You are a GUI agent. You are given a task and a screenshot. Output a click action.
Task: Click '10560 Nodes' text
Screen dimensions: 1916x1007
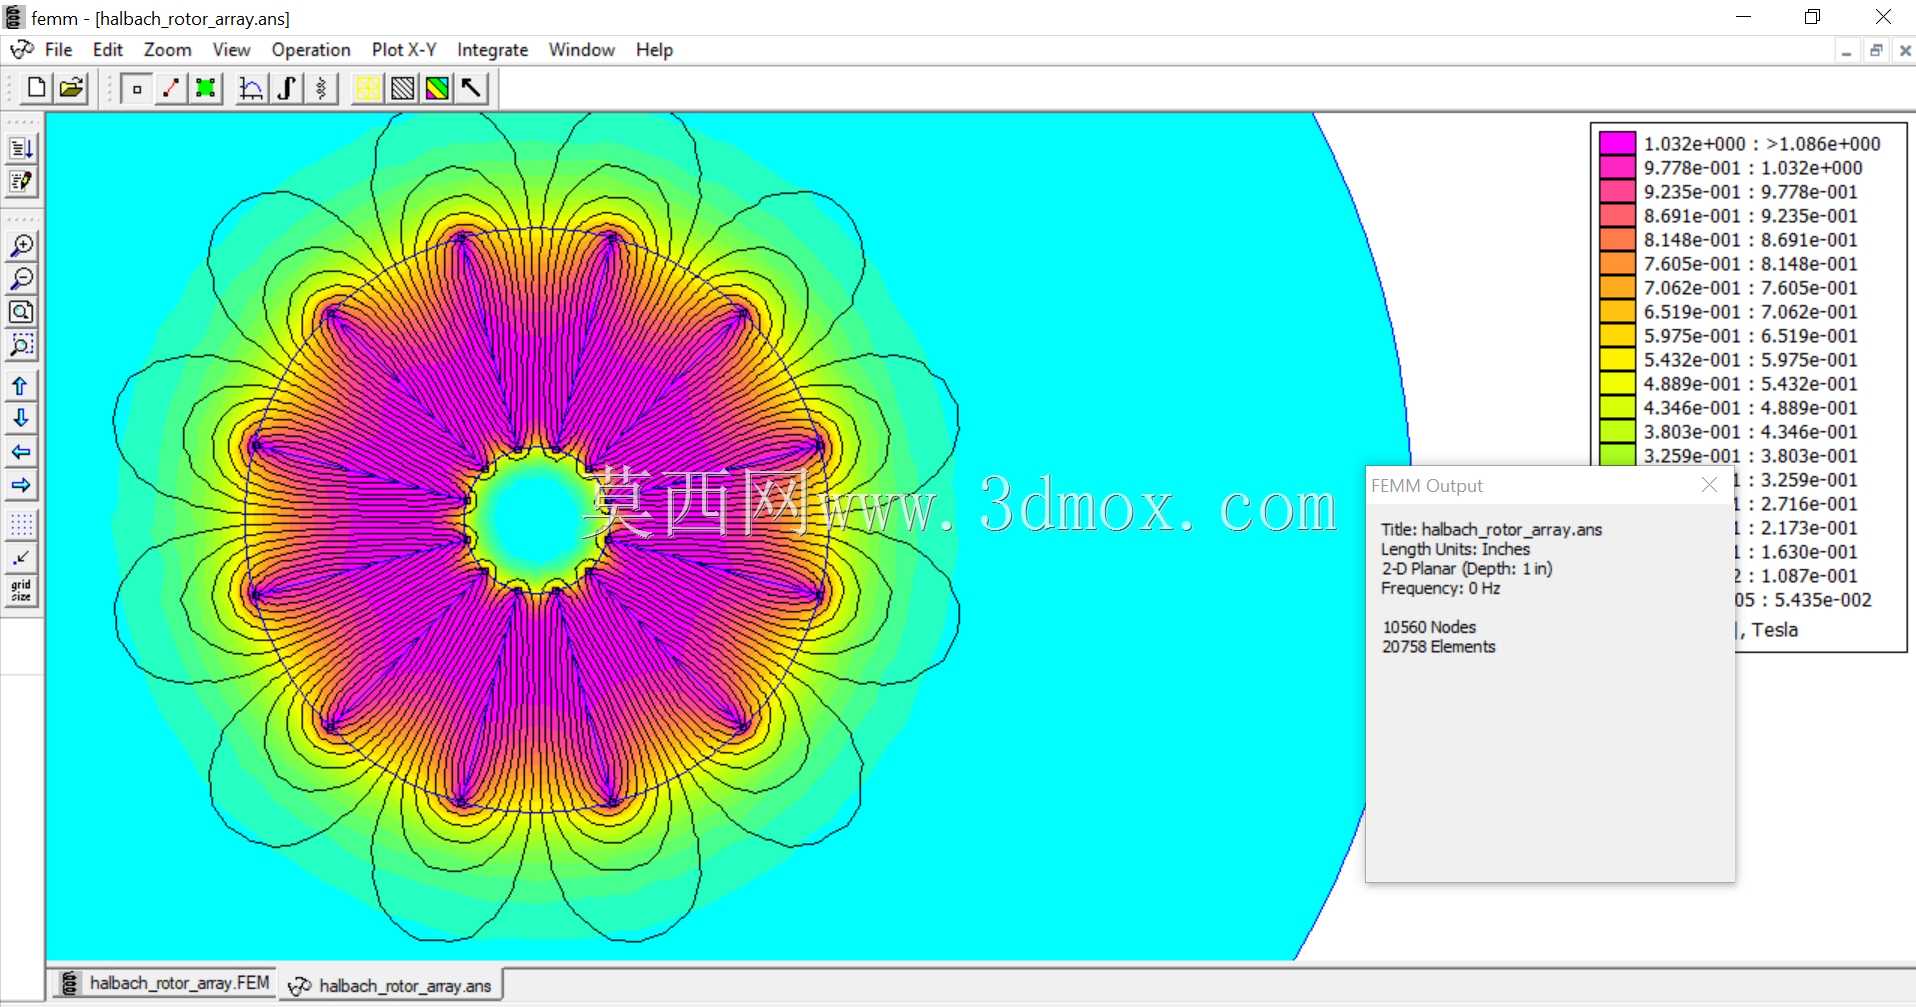tap(1429, 627)
